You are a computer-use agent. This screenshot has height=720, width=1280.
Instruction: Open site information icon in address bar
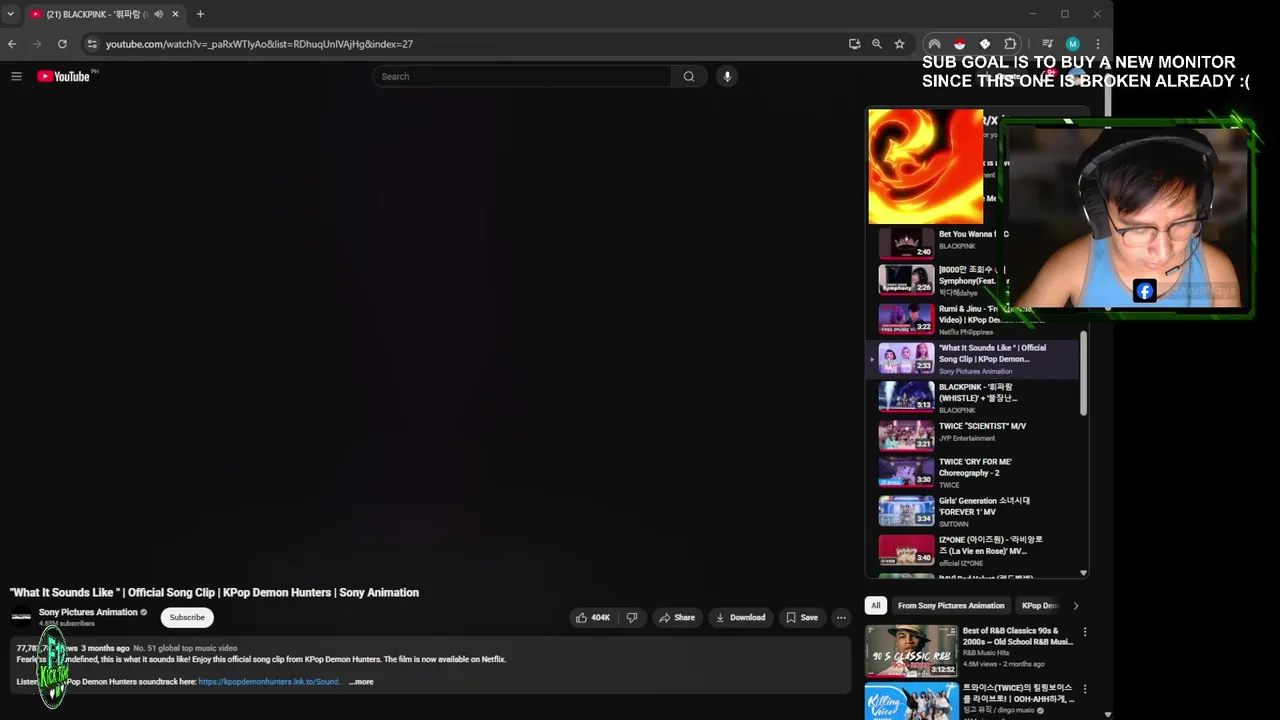point(92,44)
